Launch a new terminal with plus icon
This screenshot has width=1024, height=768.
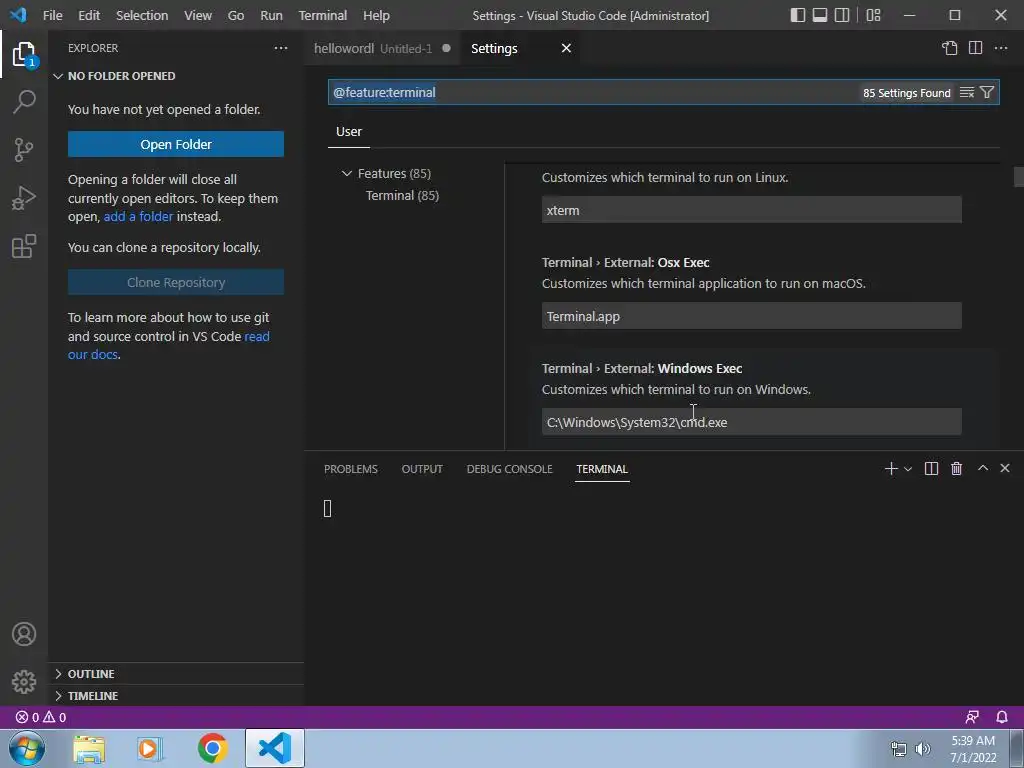click(891, 469)
